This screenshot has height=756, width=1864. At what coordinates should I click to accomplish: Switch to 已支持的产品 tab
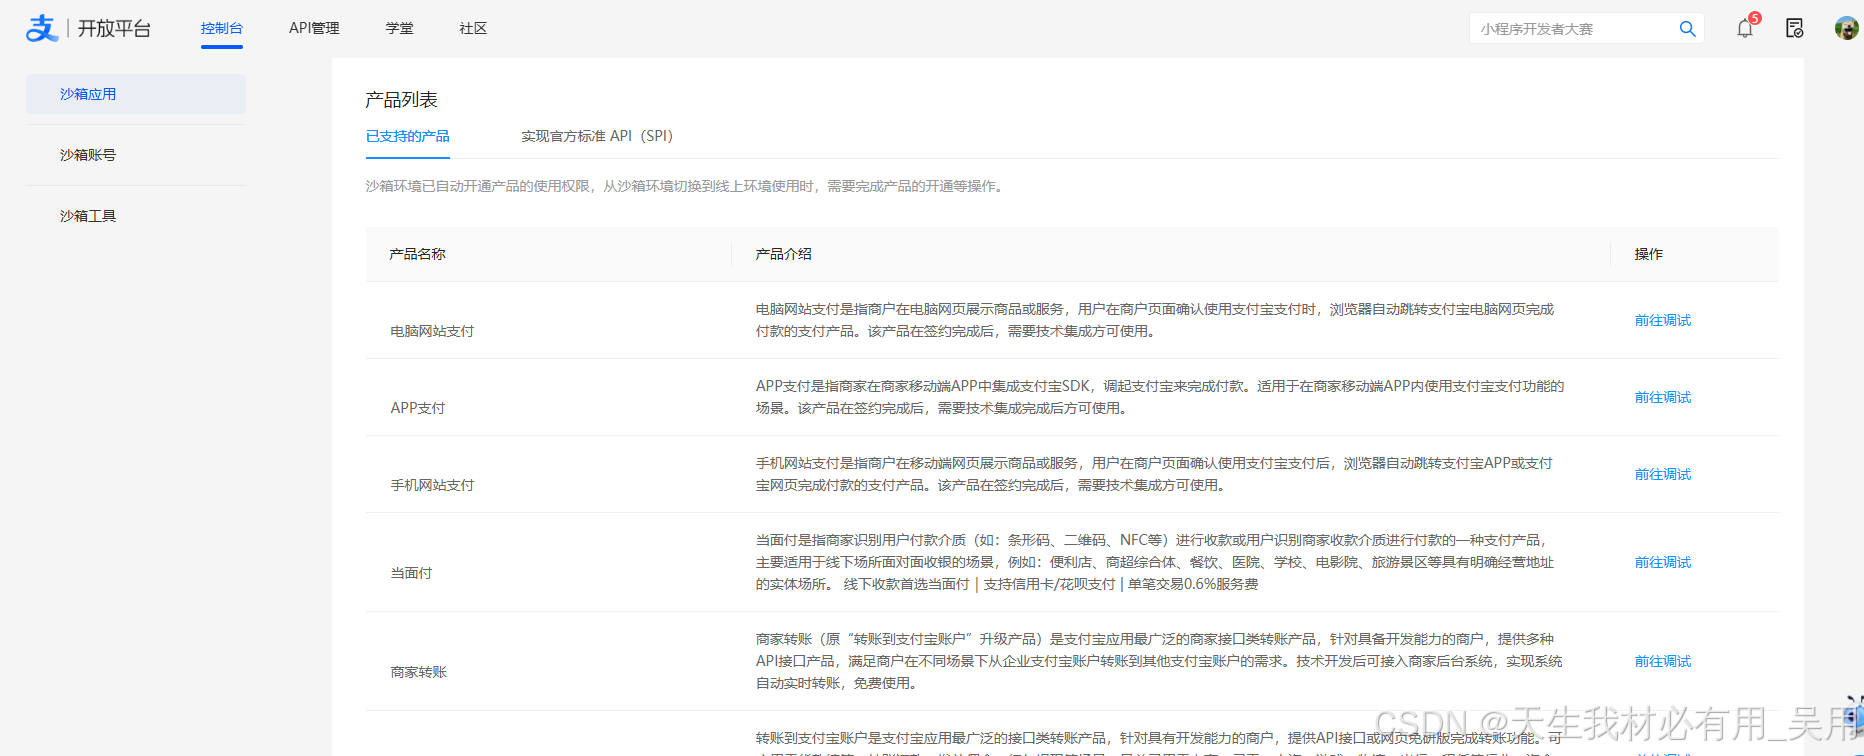coord(407,136)
